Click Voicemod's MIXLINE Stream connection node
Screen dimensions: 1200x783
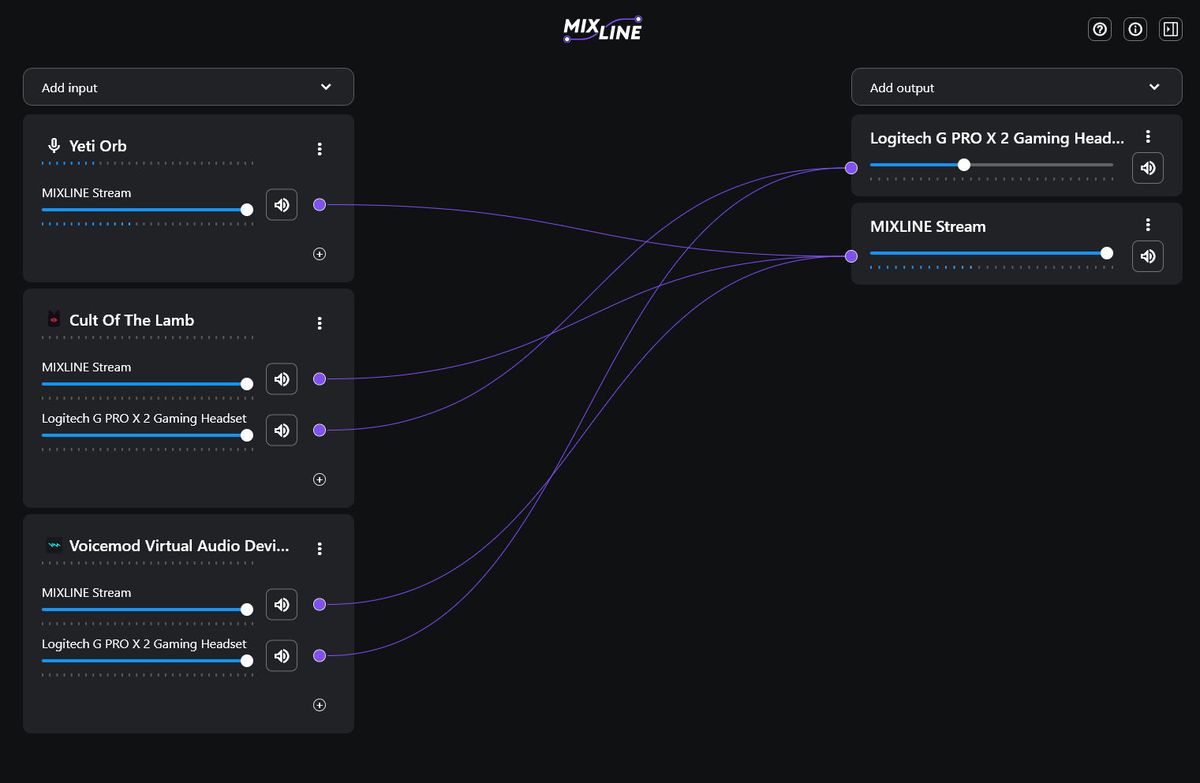pos(320,604)
